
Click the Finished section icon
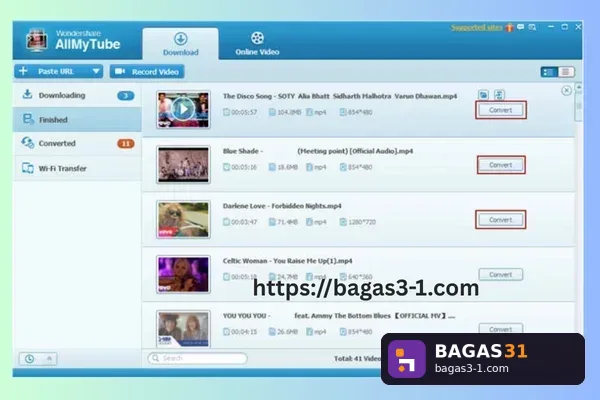28,119
